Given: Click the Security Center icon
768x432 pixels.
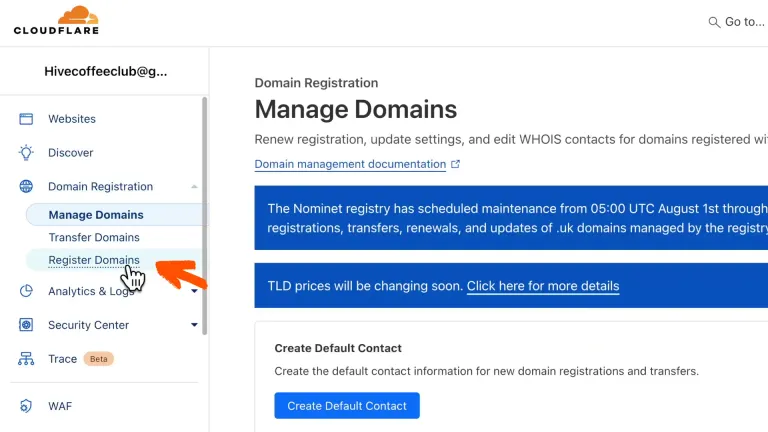Looking at the screenshot, I should [x=27, y=325].
